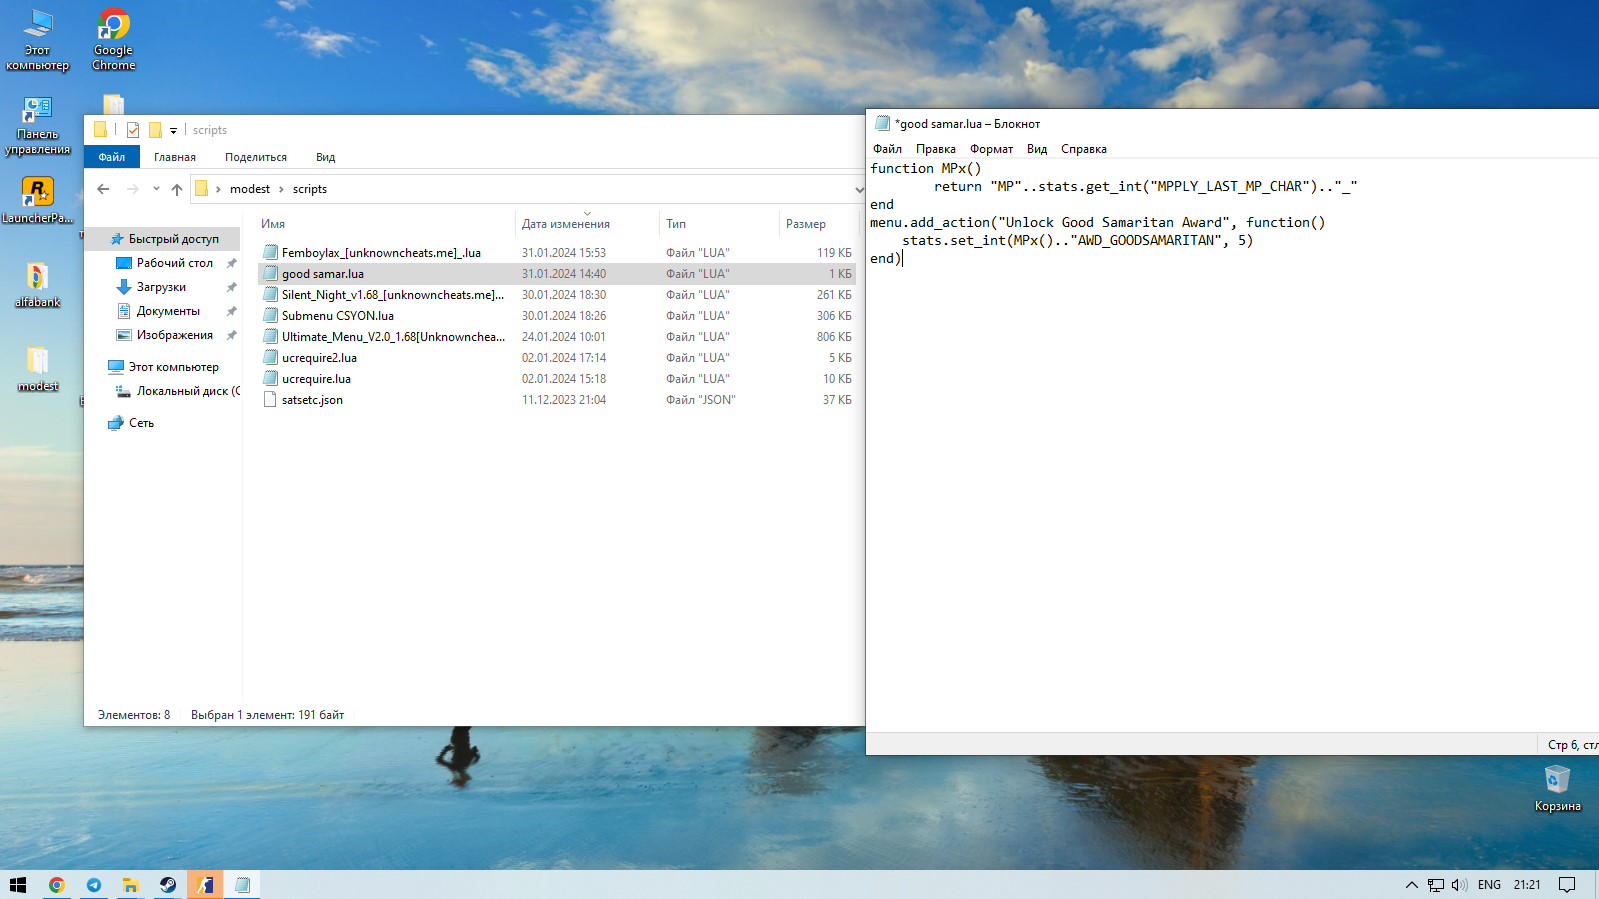
Task: Click 'scripts' in the address breadcrumb
Action: point(310,189)
